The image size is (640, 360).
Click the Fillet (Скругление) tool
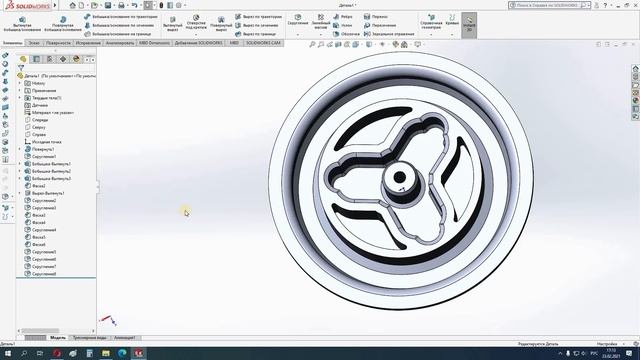tap(298, 20)
